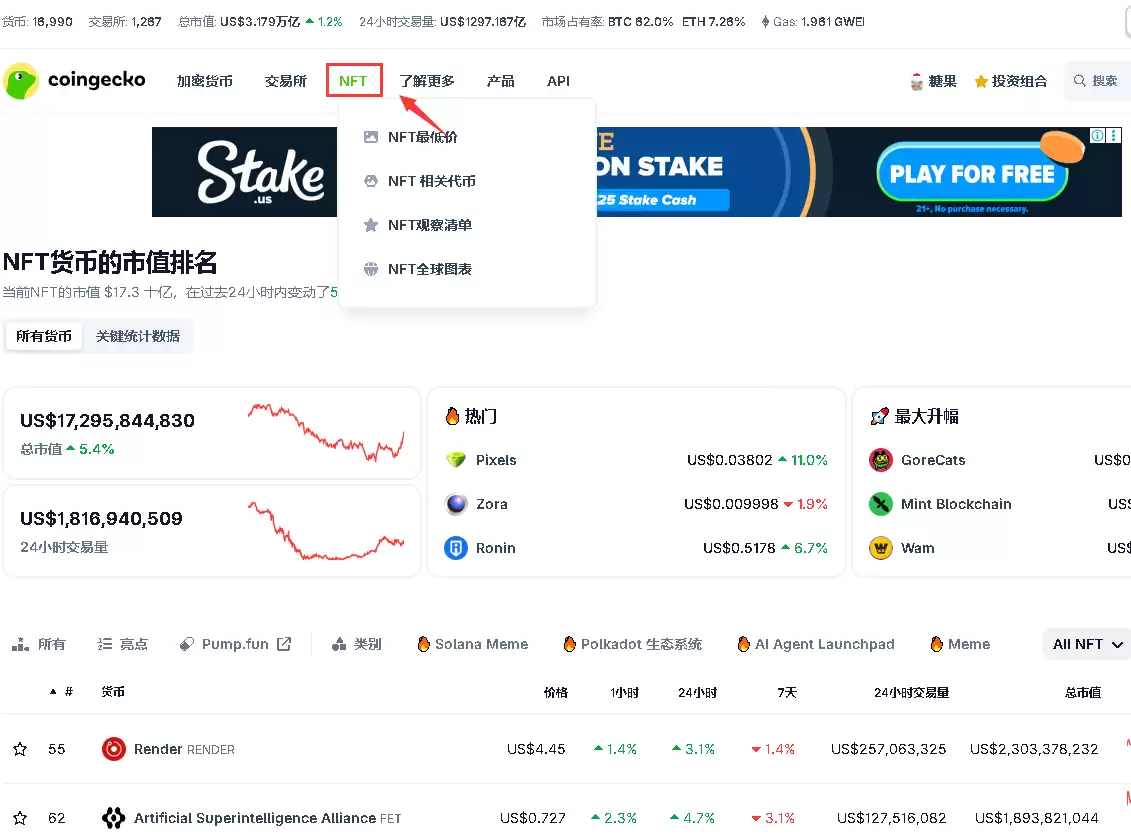Favorite the Artificial Superintelligence Alliance row
The height and width of the screenshot is (836, 1131).
click(x=22, y=817)
